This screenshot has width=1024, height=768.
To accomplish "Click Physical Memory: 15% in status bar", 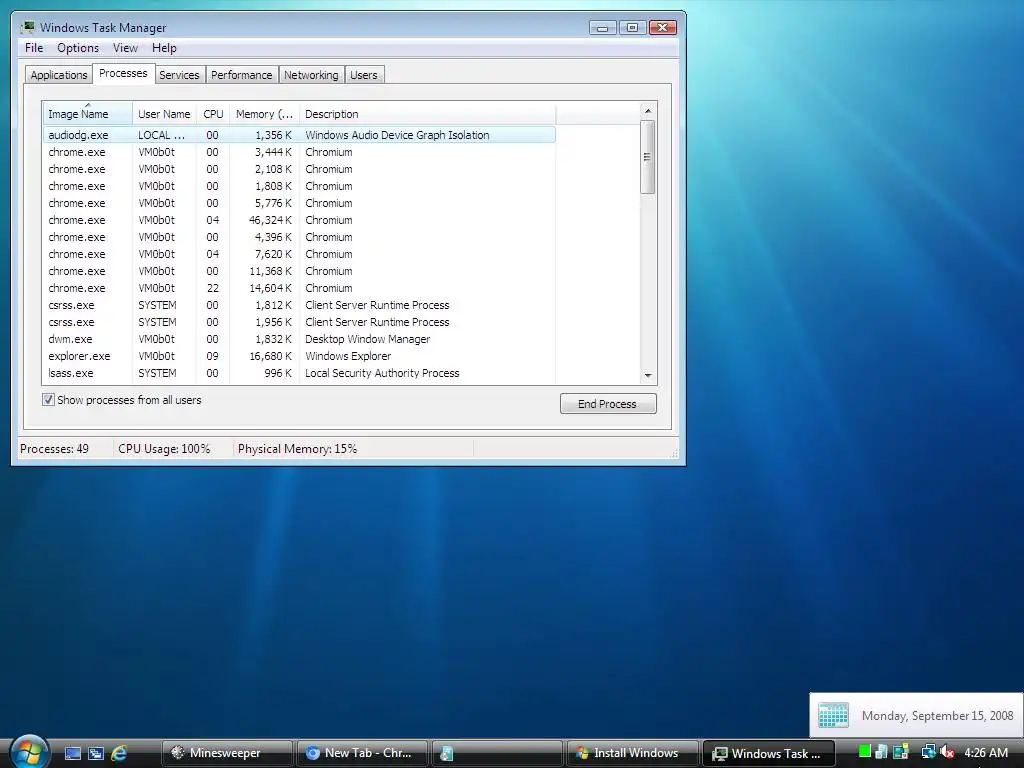I will pyautogui.click(x=297, y=449).
